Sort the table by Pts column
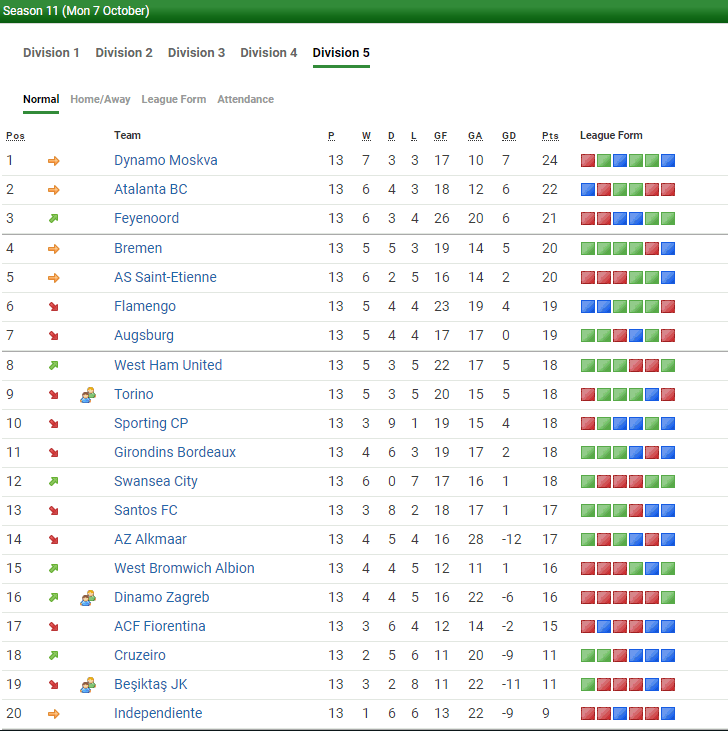Viewport: 728px width, 731px height. [550, 136]
